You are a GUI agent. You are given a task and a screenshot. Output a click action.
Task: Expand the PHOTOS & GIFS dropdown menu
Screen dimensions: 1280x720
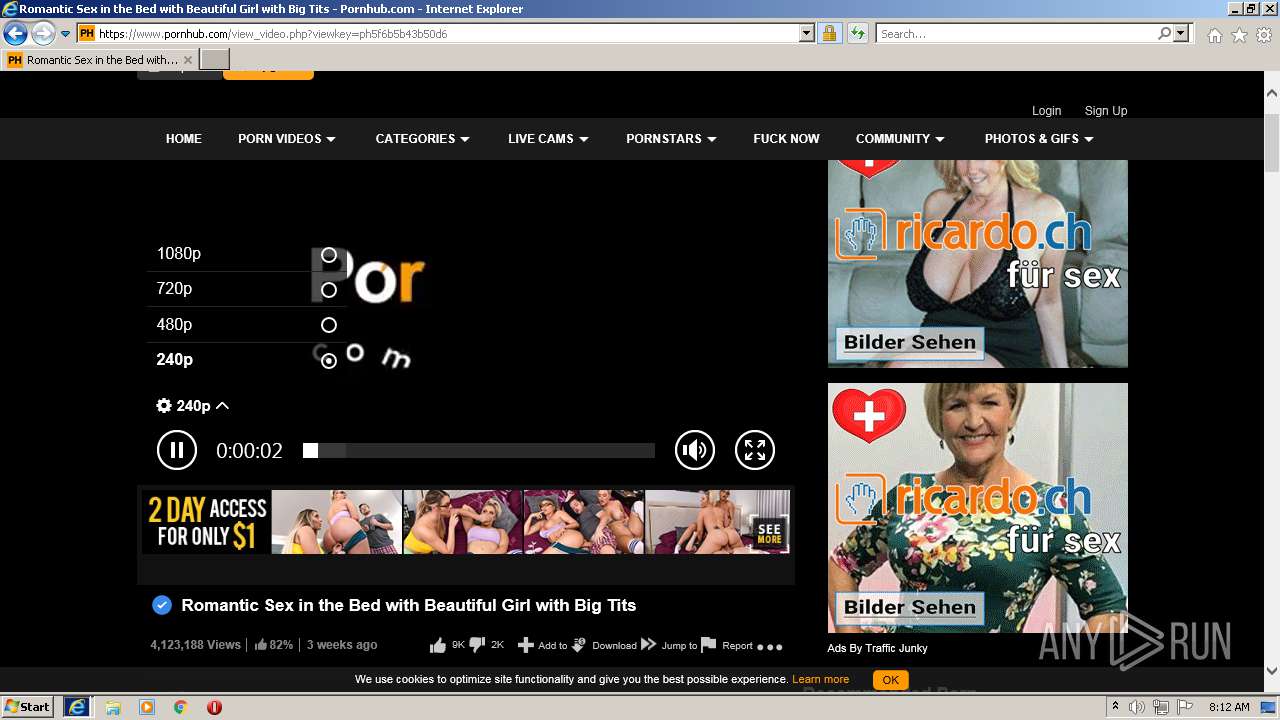pos(1039,139)
